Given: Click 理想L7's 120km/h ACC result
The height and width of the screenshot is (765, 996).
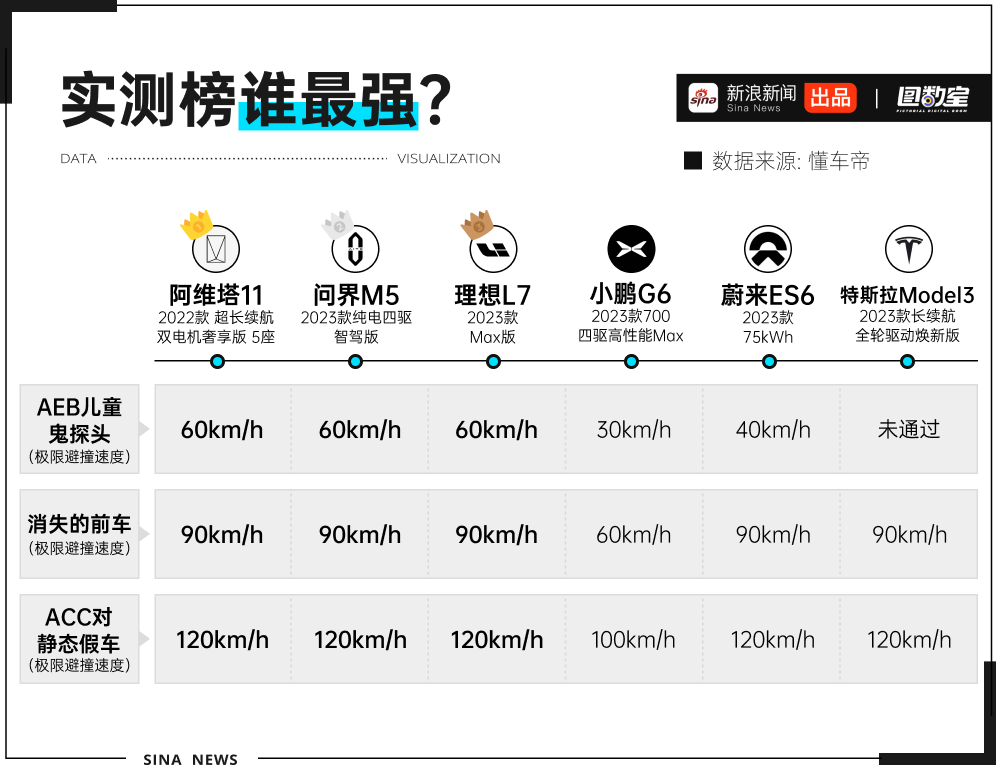Looking at the screenshot, I should 497,639.
